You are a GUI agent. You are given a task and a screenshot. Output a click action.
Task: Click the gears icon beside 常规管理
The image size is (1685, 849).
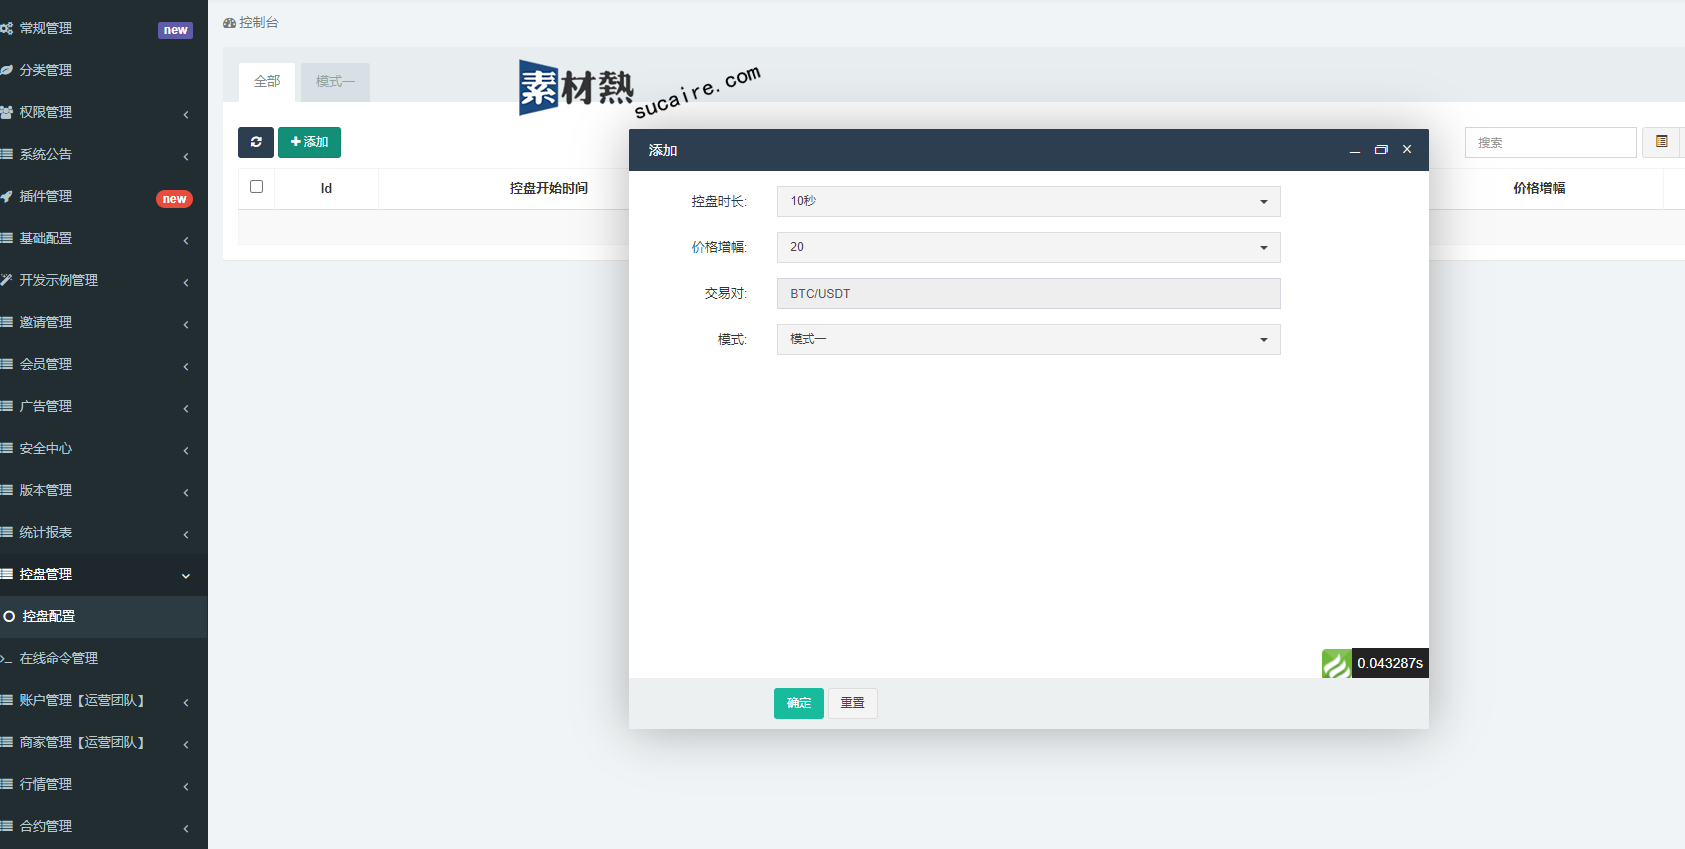(x=6, y=28)
